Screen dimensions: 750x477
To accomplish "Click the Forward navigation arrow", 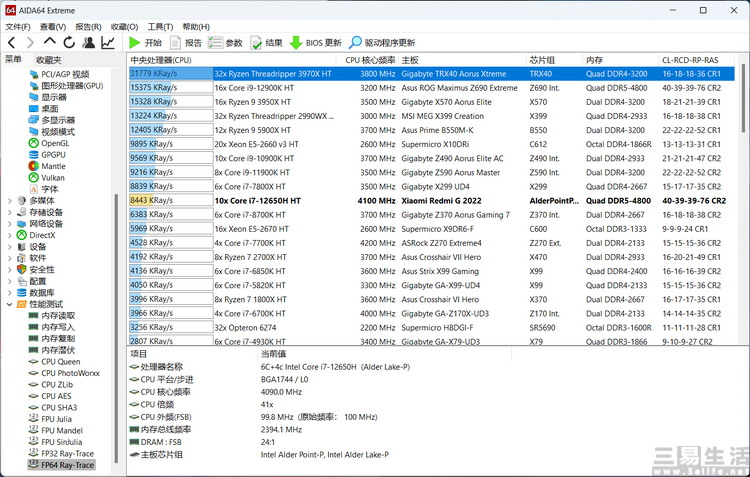I will [x=30, y=43].
